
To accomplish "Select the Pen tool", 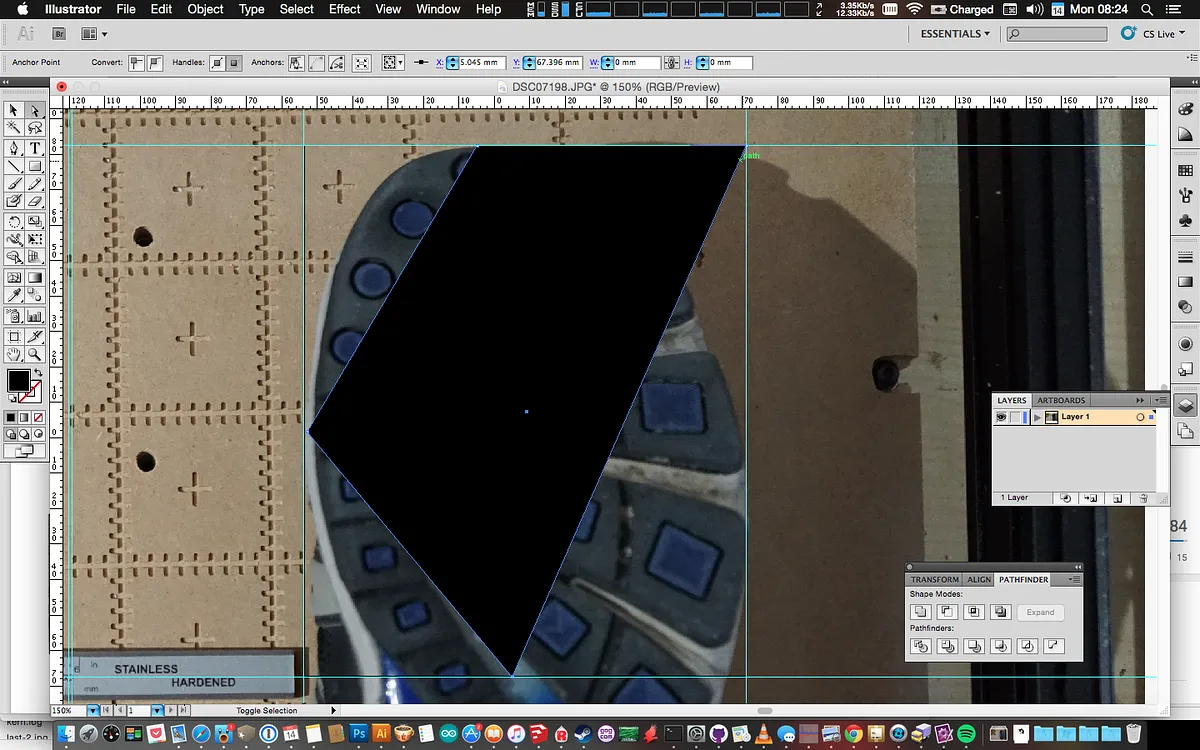I will click(14, 148).
